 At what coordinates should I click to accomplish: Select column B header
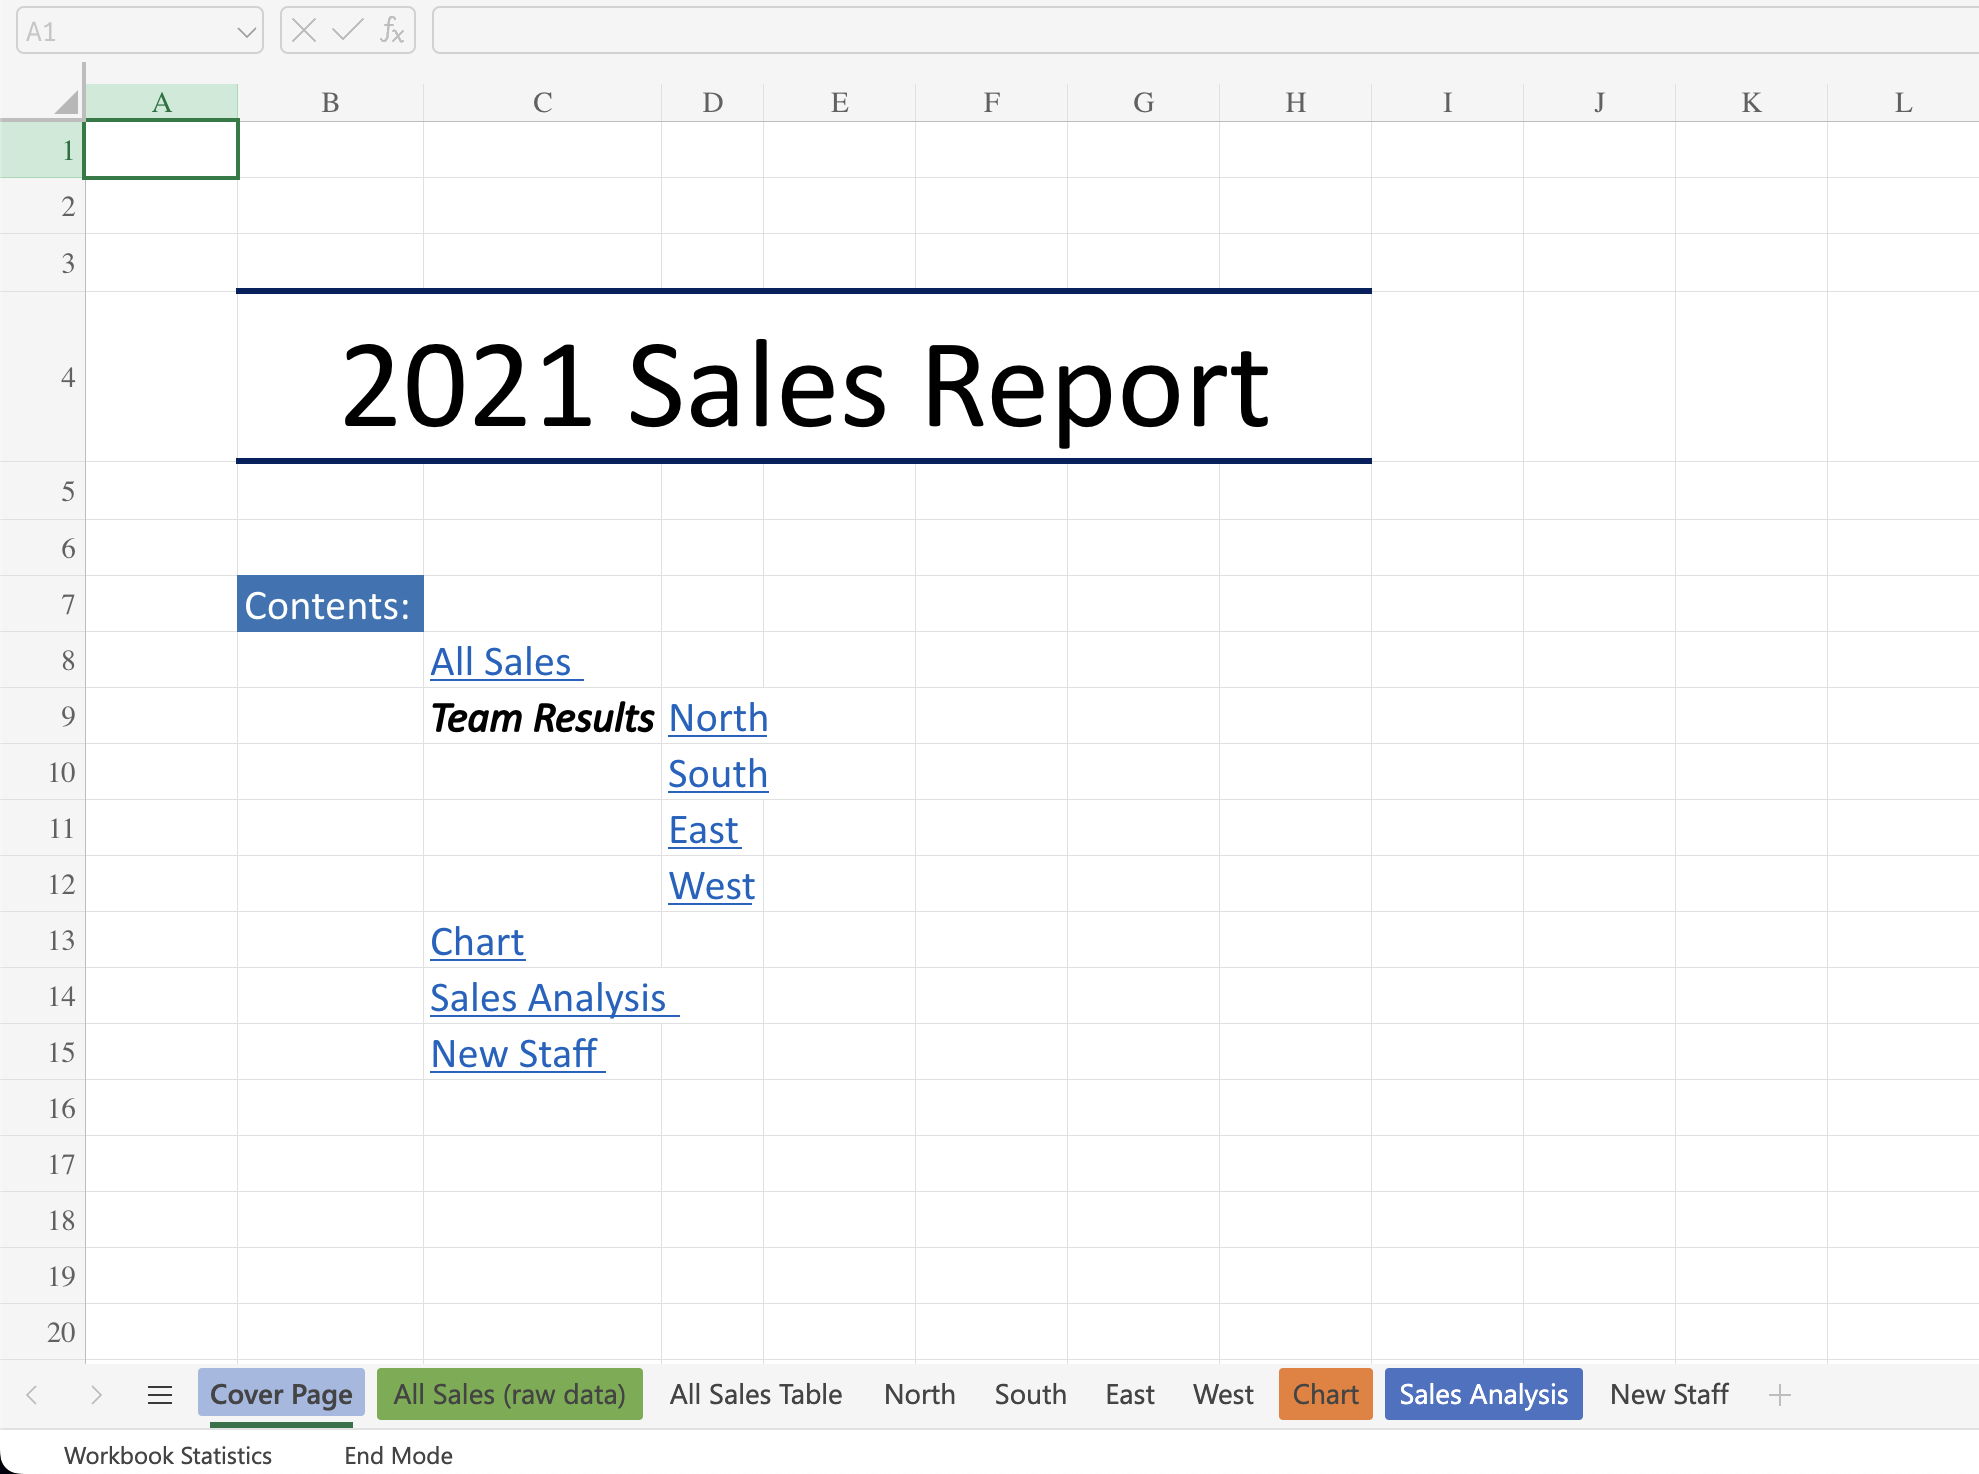point(330,102)
